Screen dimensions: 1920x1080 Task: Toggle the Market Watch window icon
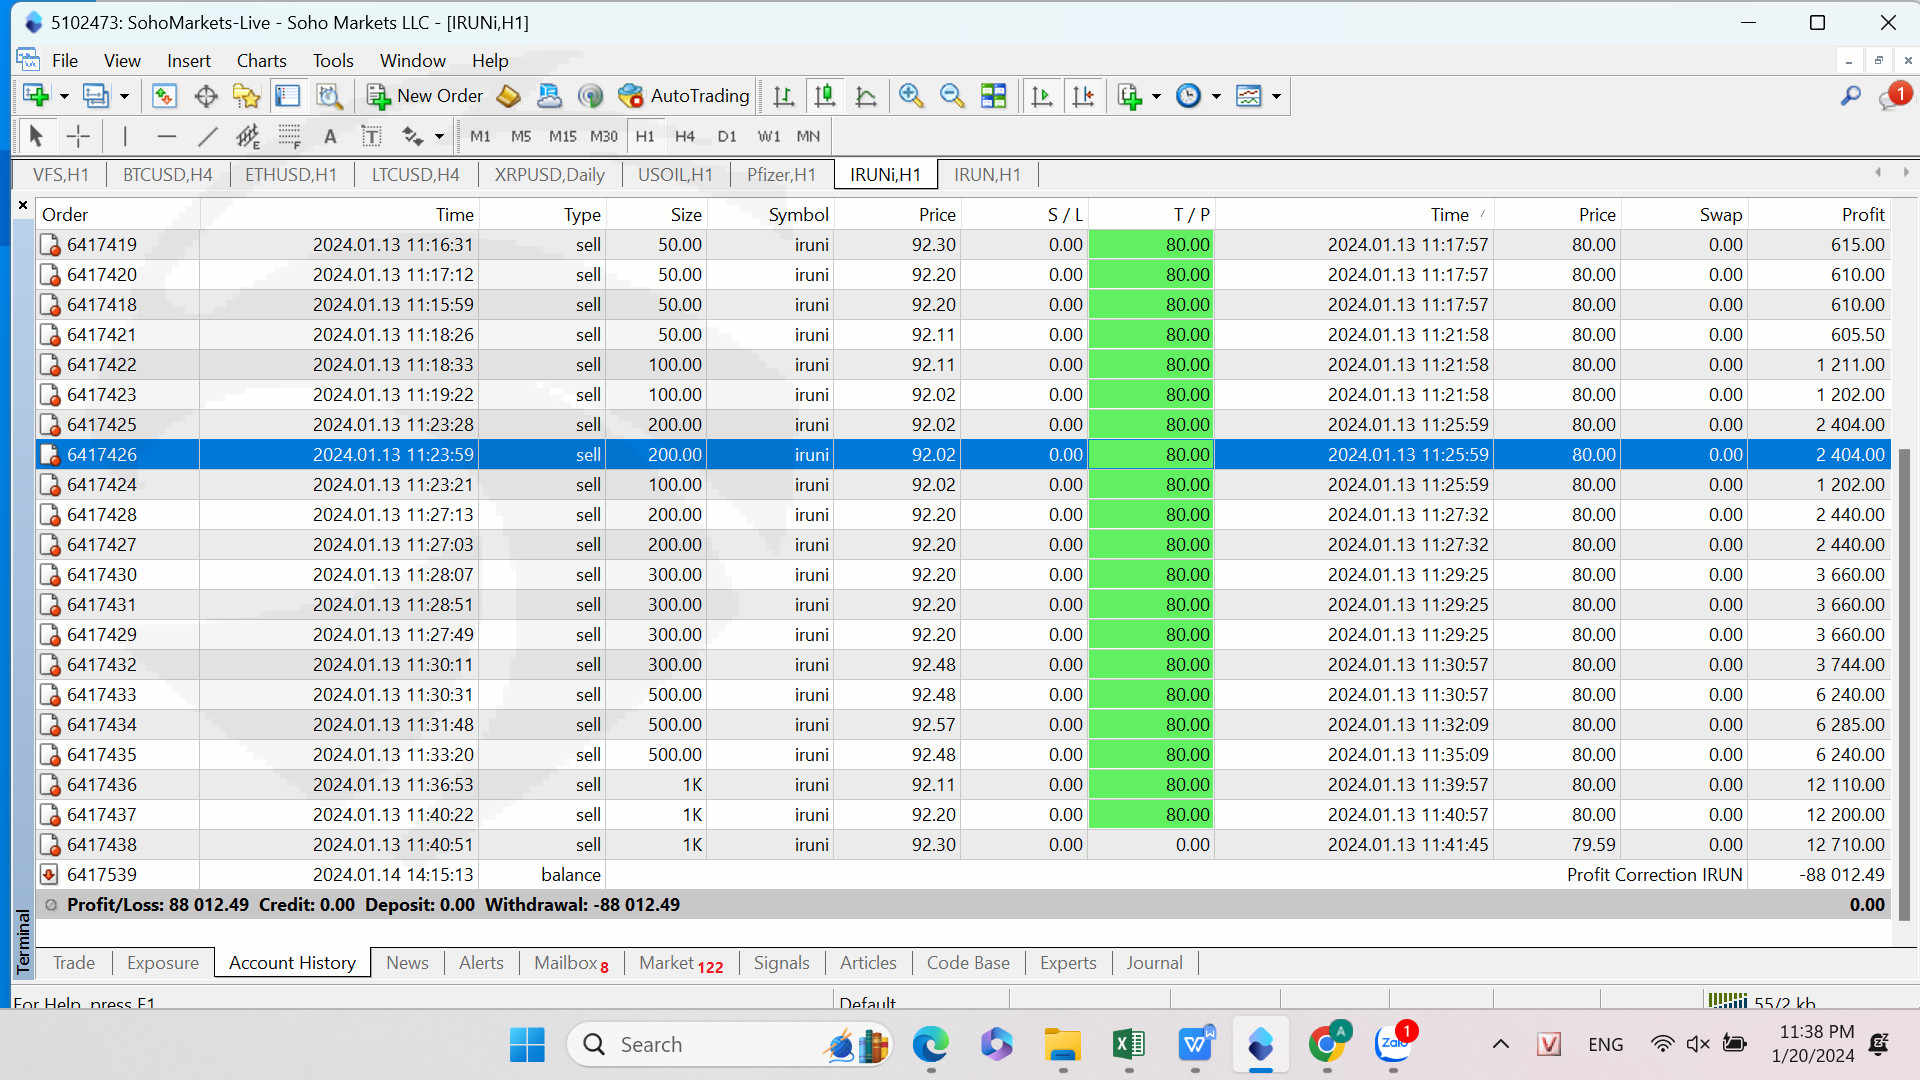(164, 96)
